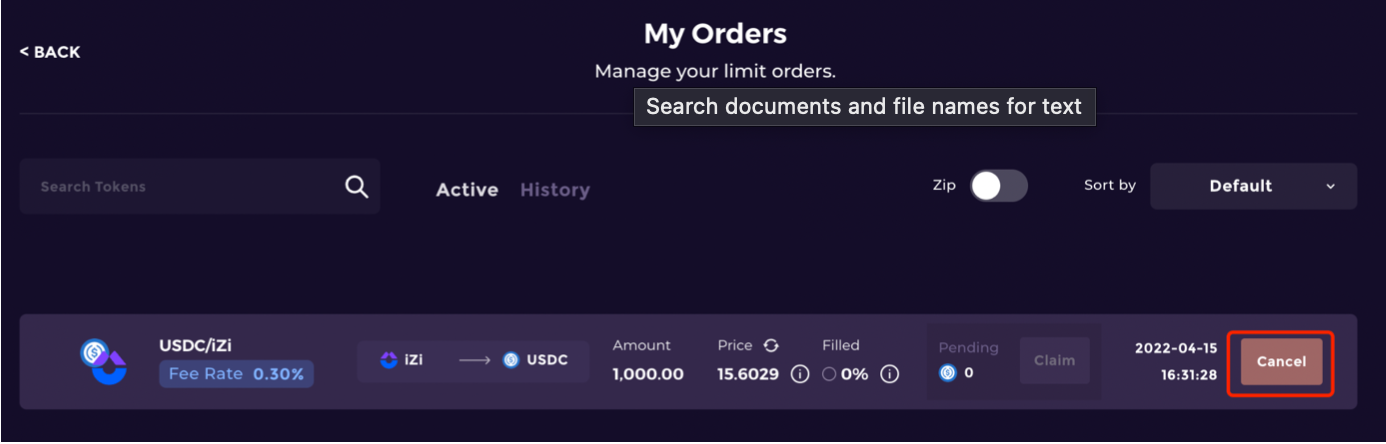Screen dimensions: 1386x444
Task: Click the Sort by dropdown chevron arrow
Action: (x=1330, y=187)
